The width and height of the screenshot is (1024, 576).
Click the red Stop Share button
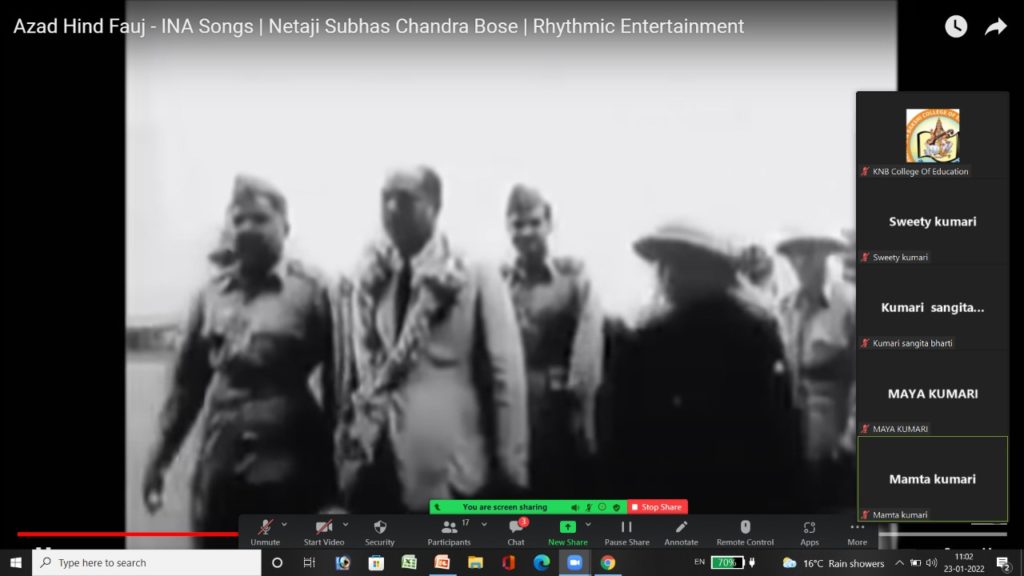(x=657, y=507)
